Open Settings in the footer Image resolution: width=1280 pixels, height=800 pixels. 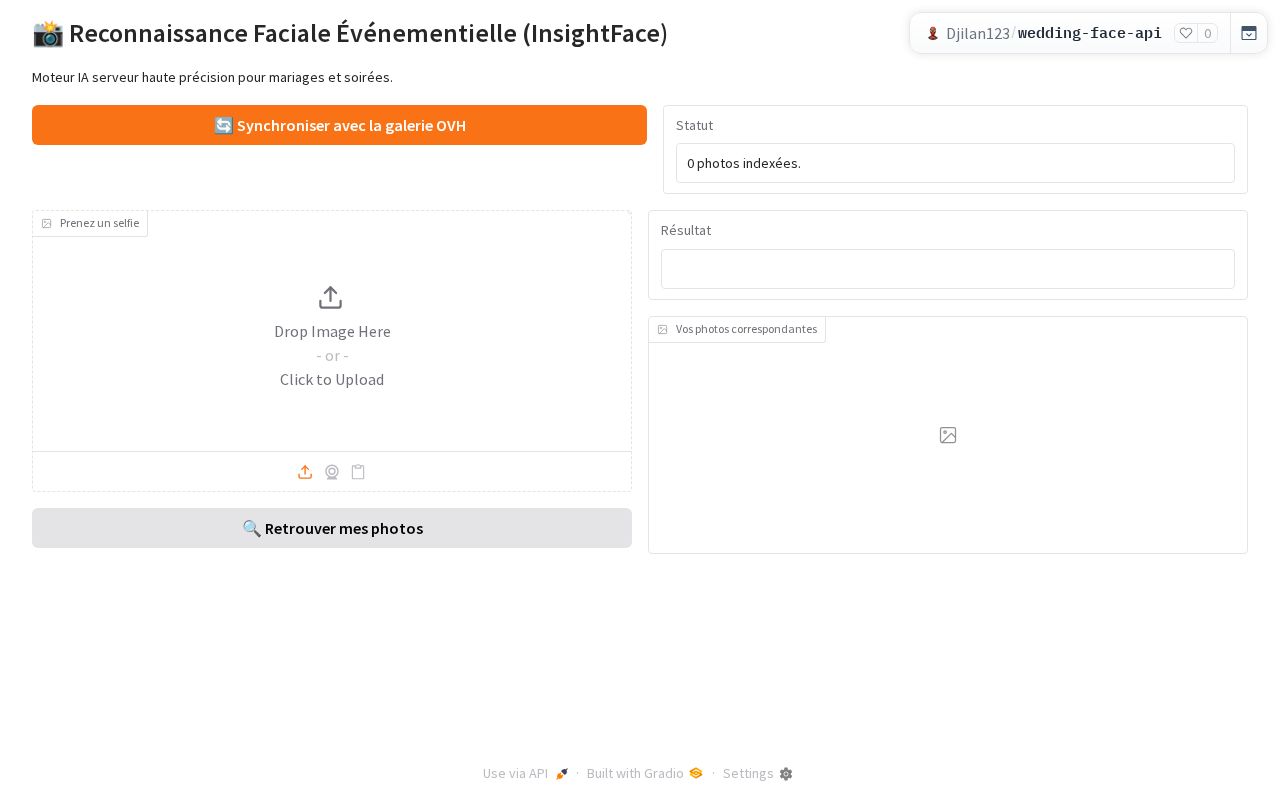click(x=758, y=773)
